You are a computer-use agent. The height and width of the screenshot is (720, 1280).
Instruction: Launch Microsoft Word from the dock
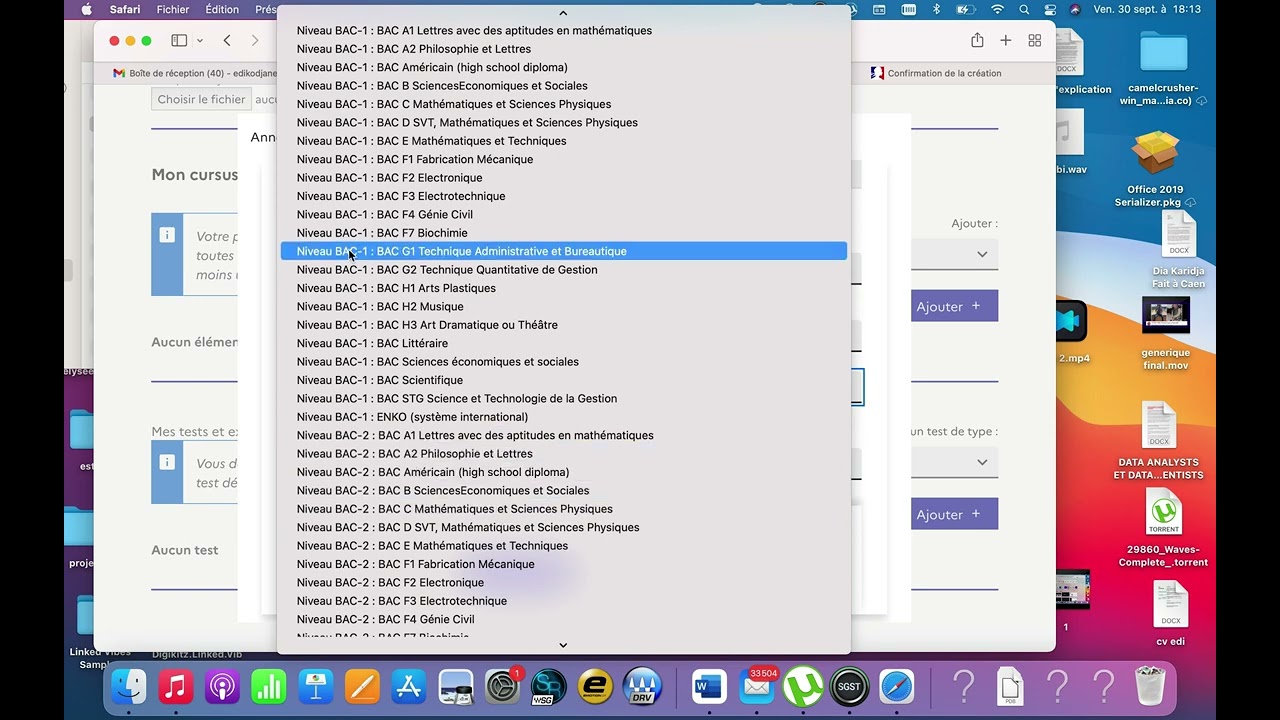[x=708, y=687]
